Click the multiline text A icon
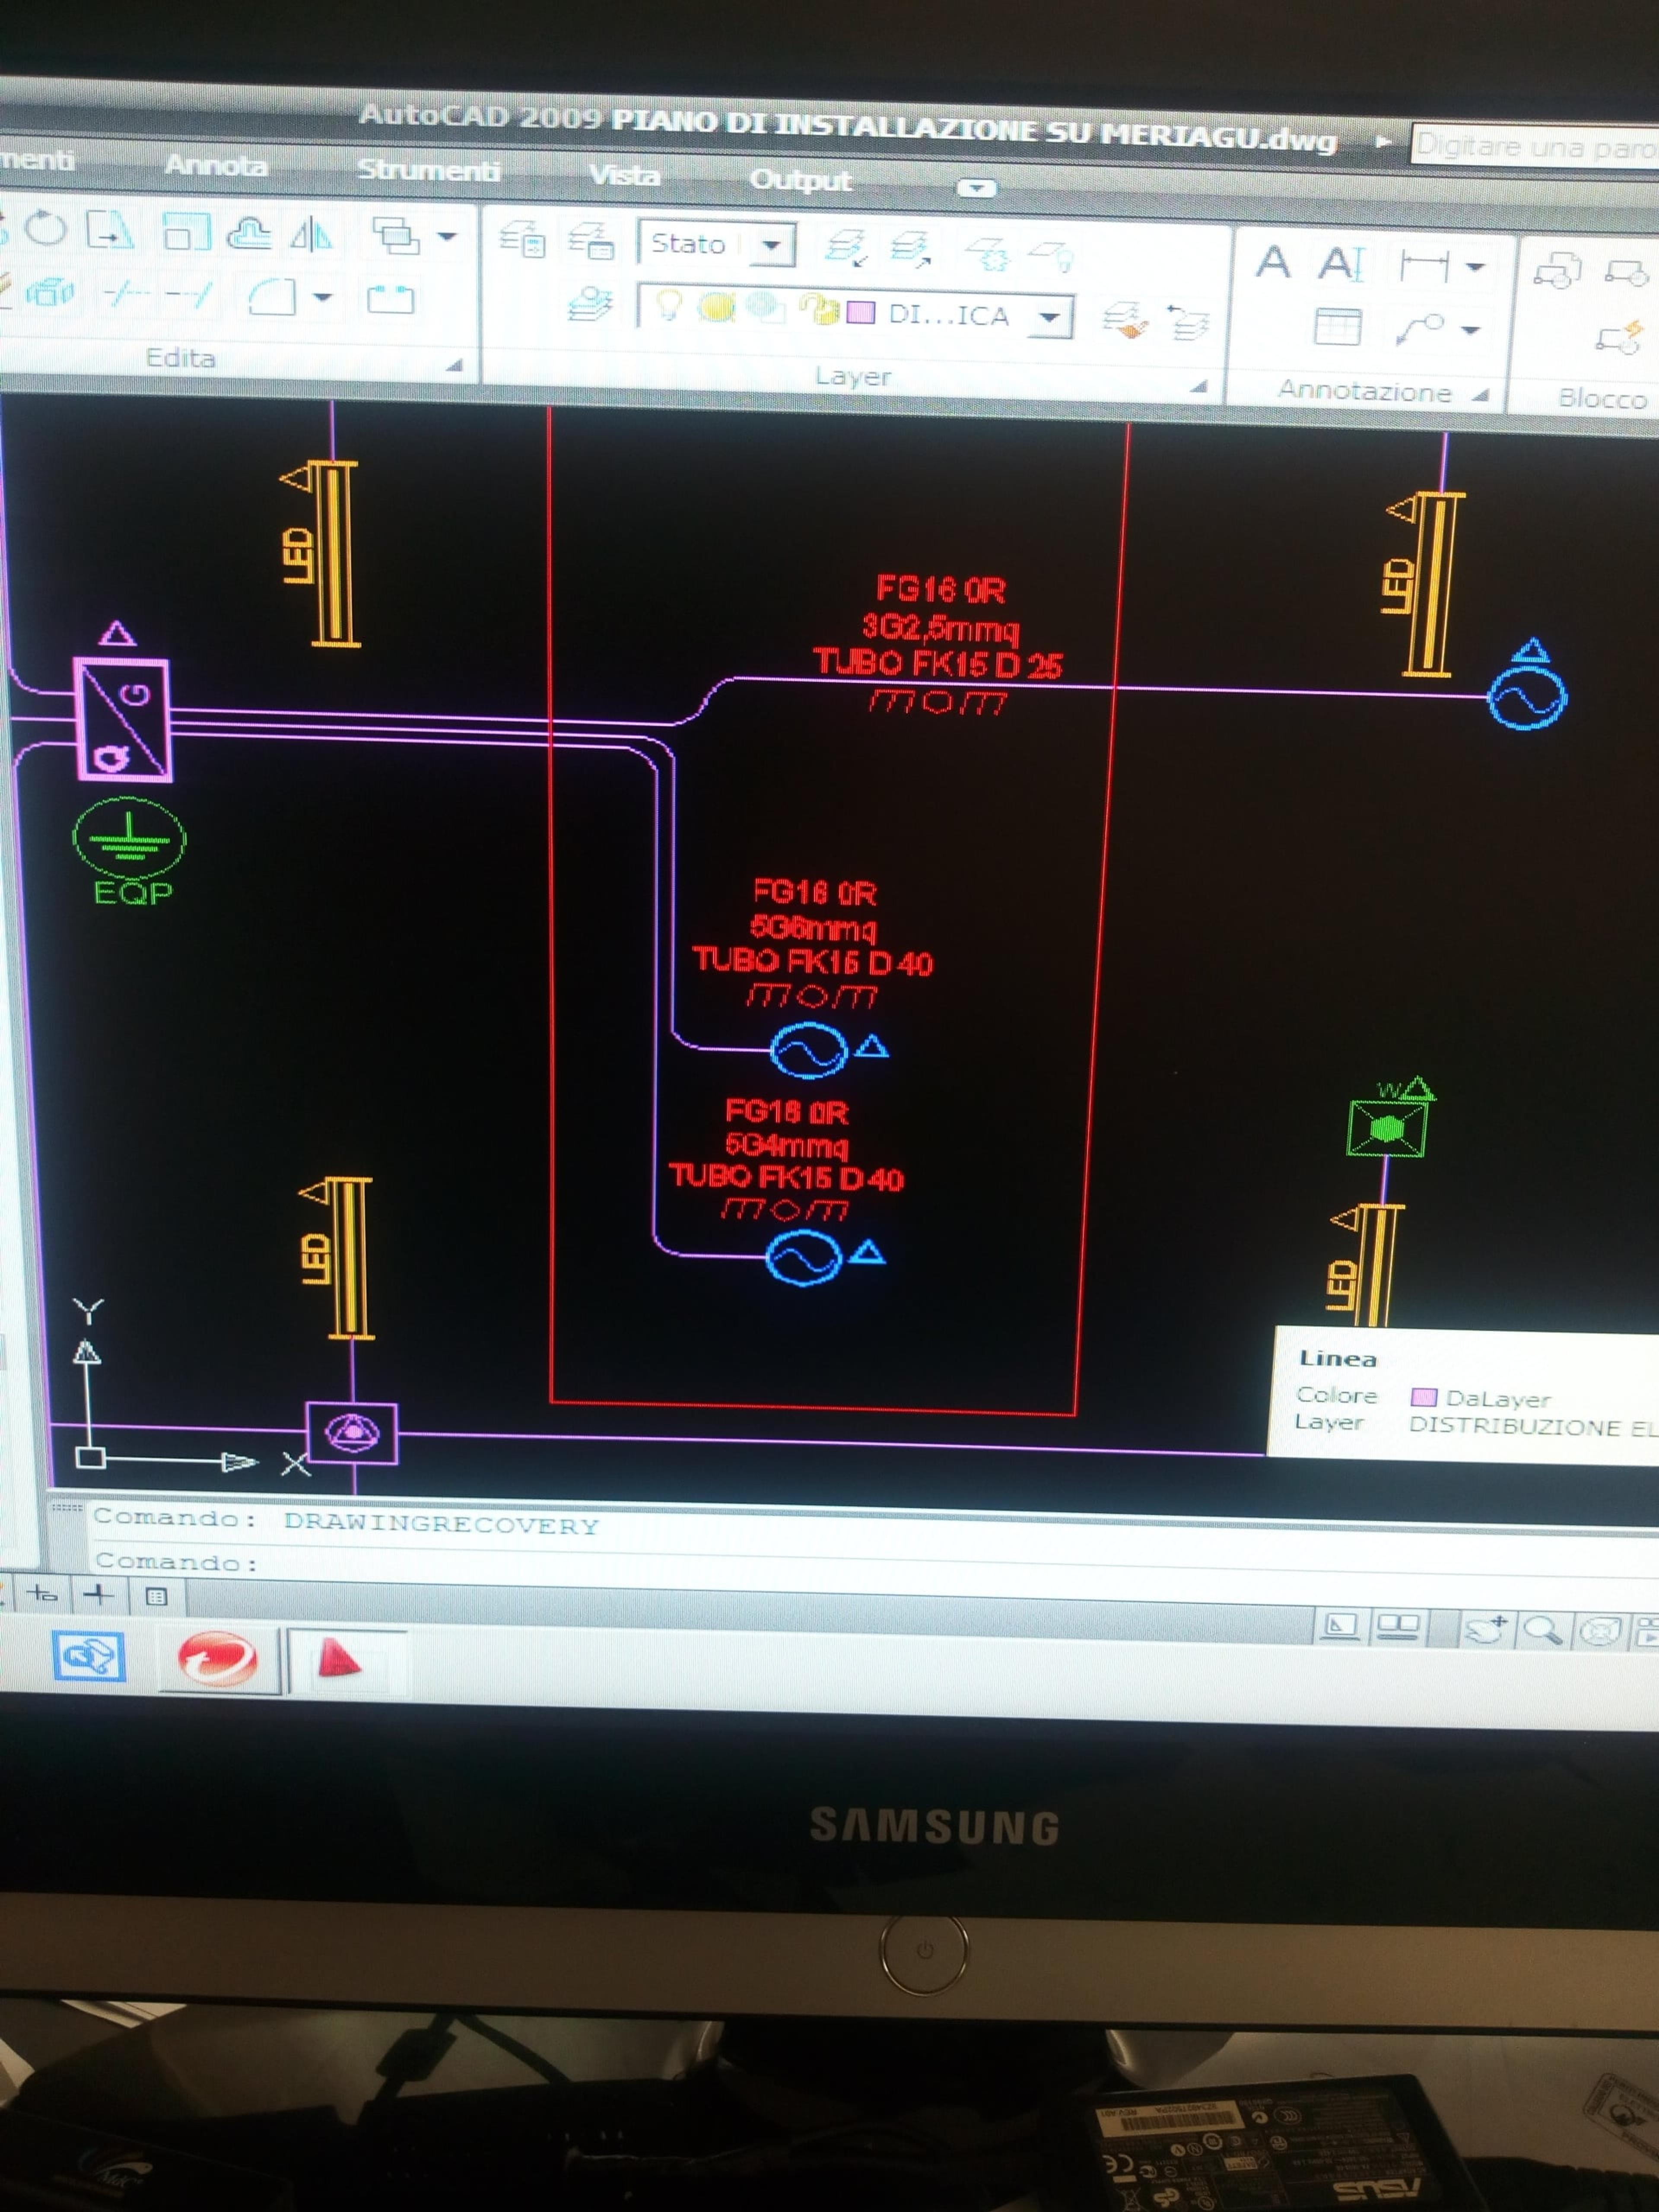 pos(1273,263)
